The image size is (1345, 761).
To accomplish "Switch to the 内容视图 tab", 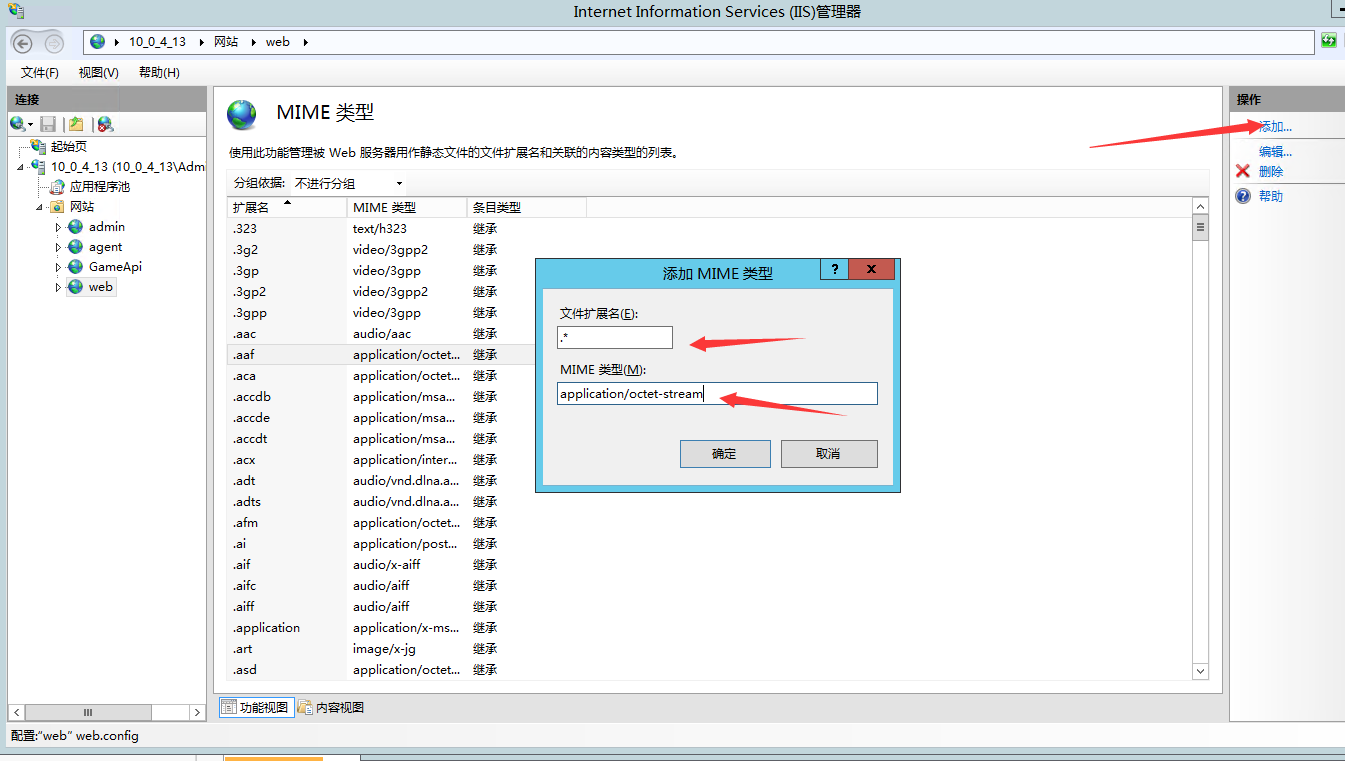I will pyautogui.click(x=331, y=708).
